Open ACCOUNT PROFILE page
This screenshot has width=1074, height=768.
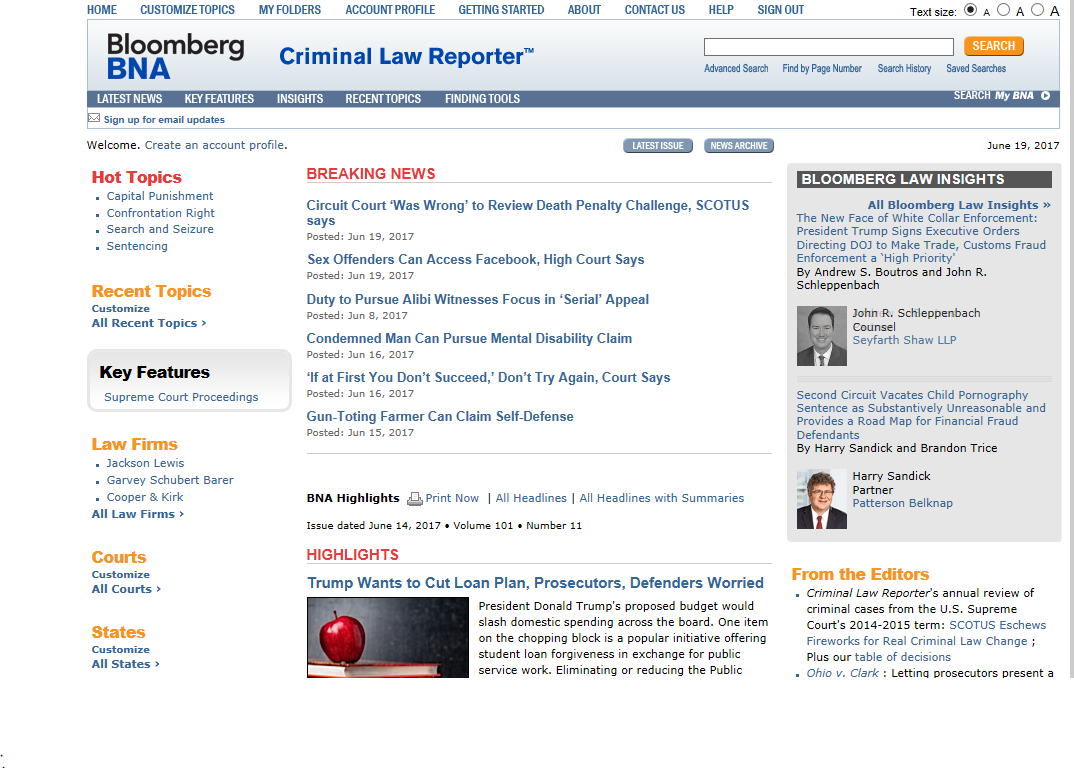coord(390,10)
